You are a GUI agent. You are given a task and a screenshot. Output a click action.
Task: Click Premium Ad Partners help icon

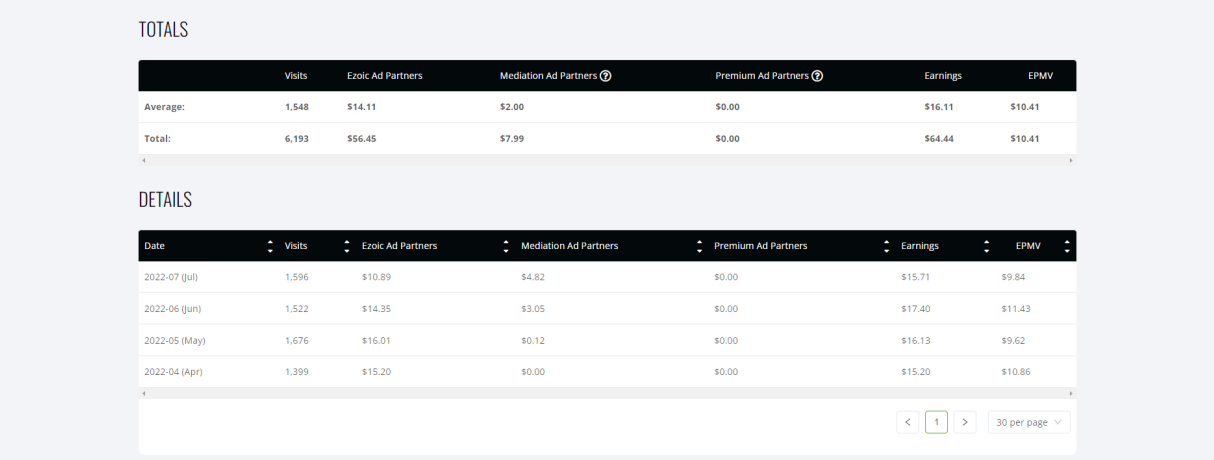pos(818,76)
